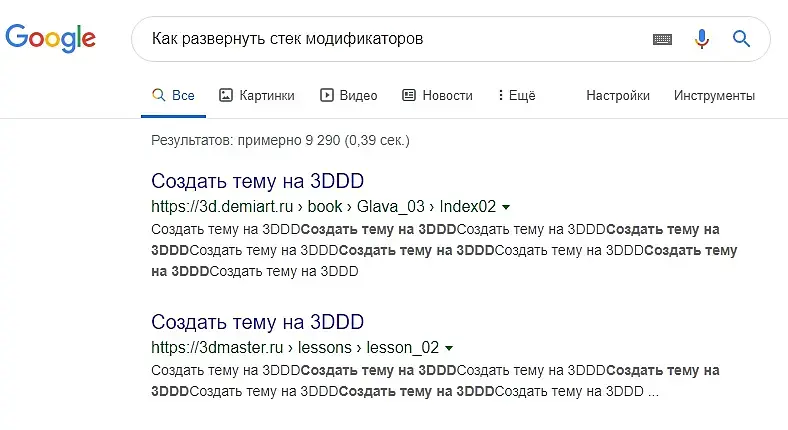
Task: Open first result title Создать тему на 3DDD
Action: tap(257, 181)
